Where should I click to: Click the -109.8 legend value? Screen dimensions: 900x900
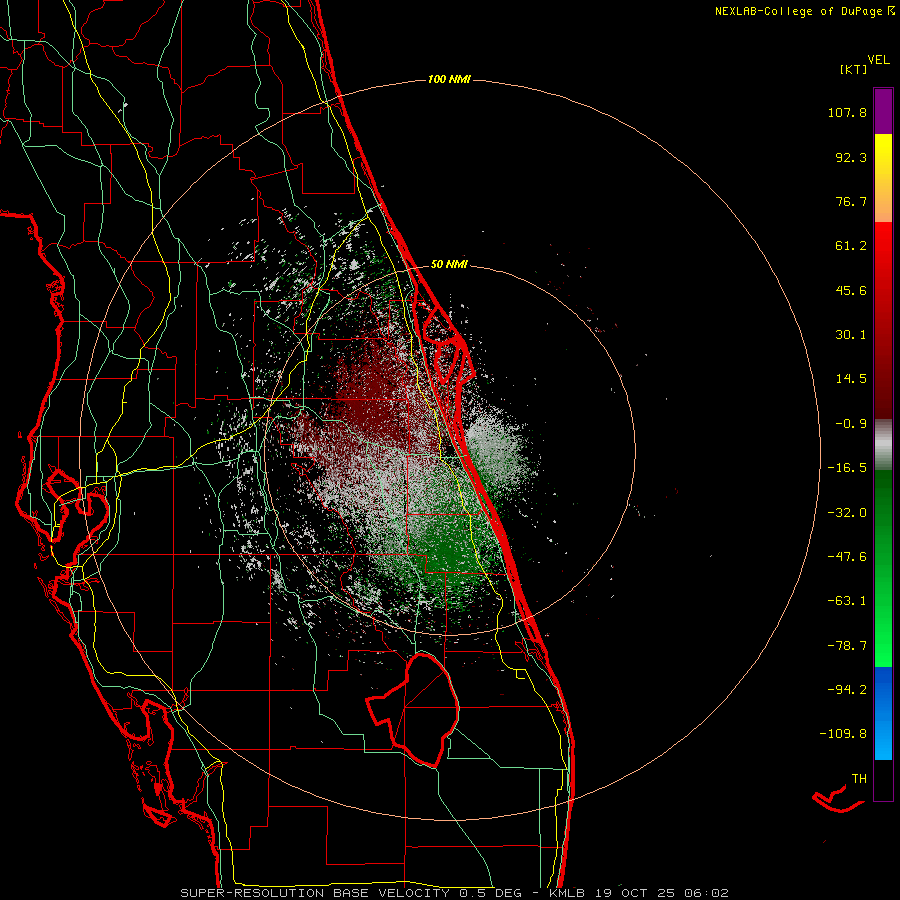click(843, 734)
